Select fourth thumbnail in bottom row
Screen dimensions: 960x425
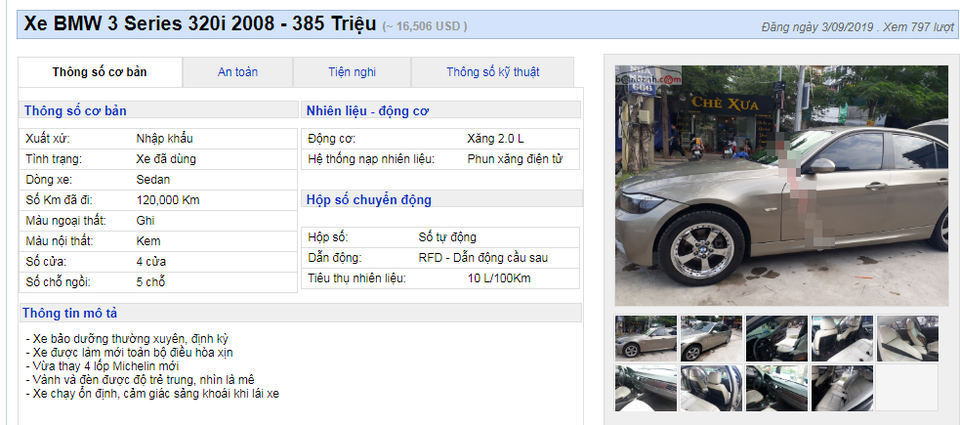click(842, 388)
